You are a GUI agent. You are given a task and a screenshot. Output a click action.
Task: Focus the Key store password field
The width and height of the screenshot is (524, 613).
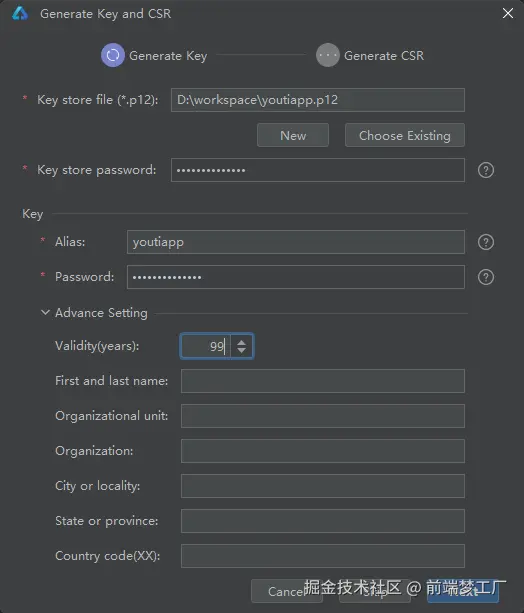tap(318, 170)
